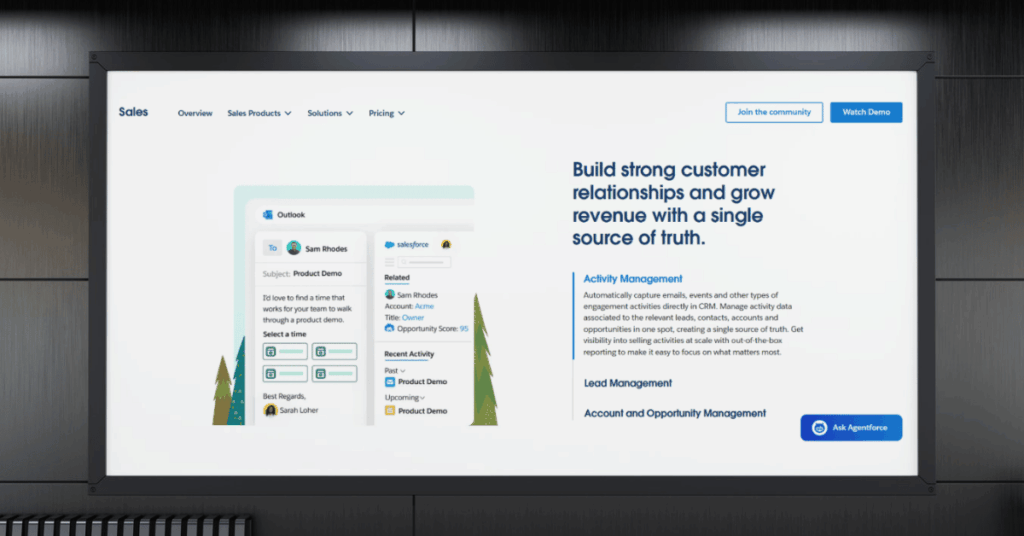The width and height of the screenshot is (1024, 536).
Task: Click the Outlook icon in the illustration
Action: point(268,215)
